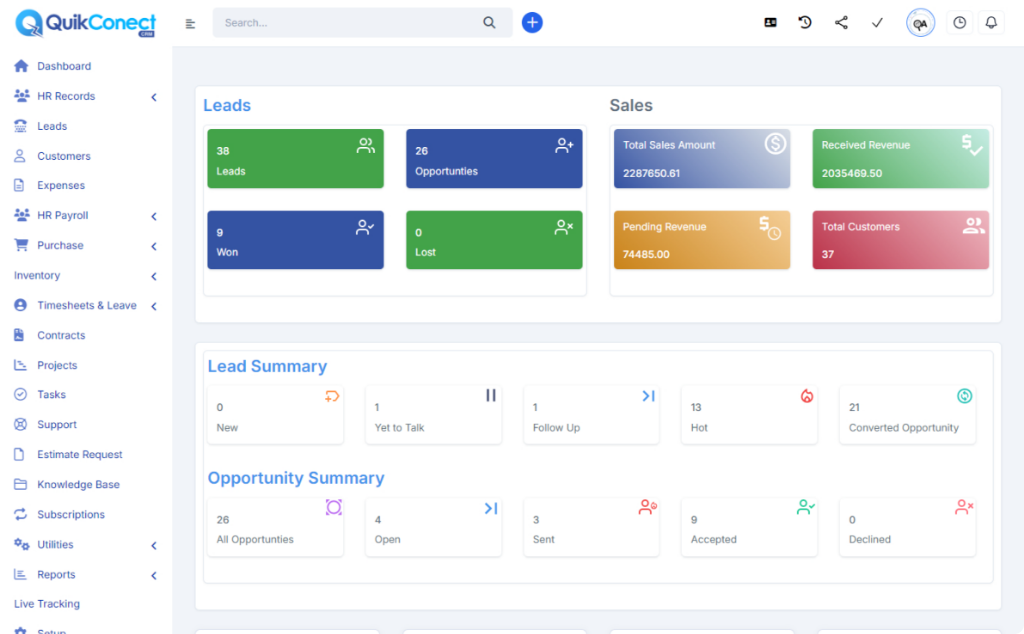This screenshot has width=1024, height=634.
Task: Click the Leads phone icon in sidebar
Action: point(21,126)
